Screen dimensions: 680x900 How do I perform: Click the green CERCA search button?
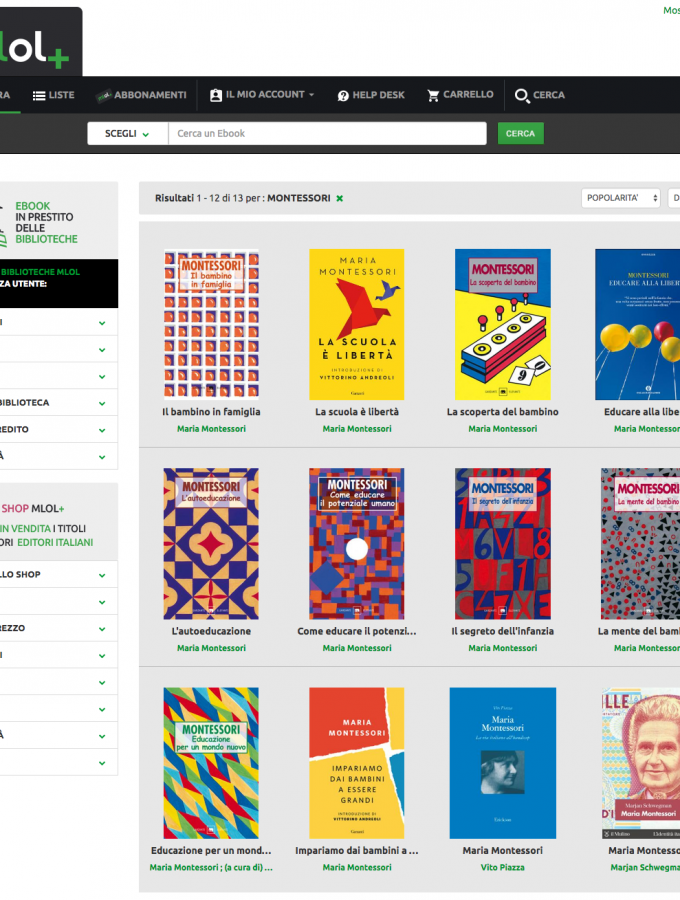click(520, 134)
